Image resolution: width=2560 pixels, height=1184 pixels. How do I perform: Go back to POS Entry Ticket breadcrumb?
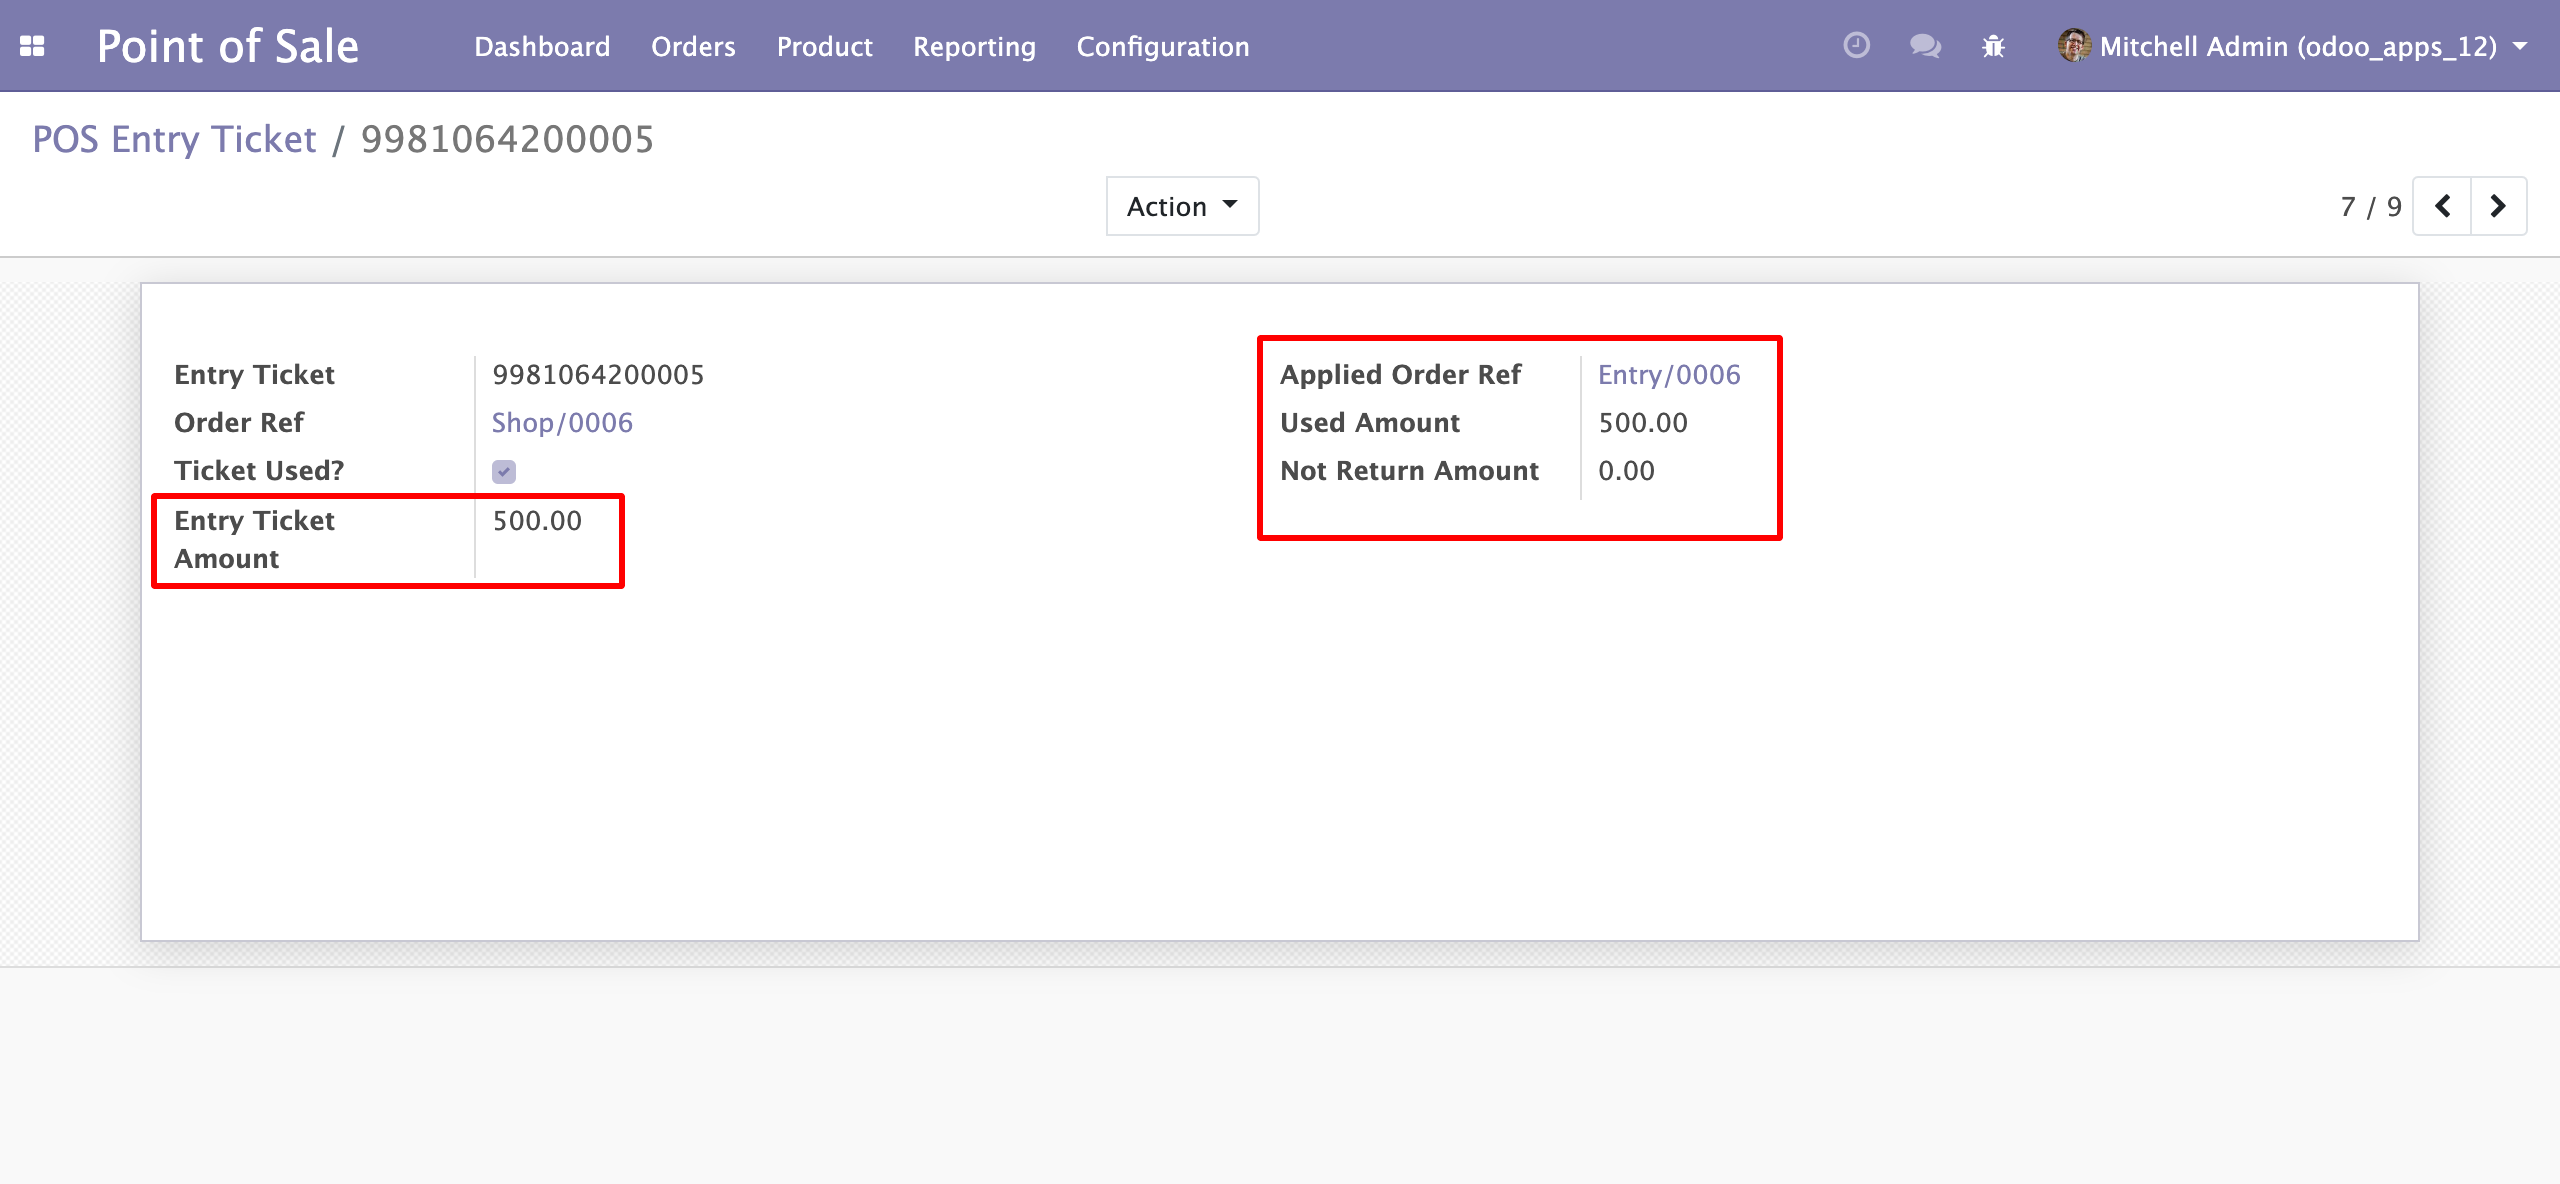click(x=174, y=139)
